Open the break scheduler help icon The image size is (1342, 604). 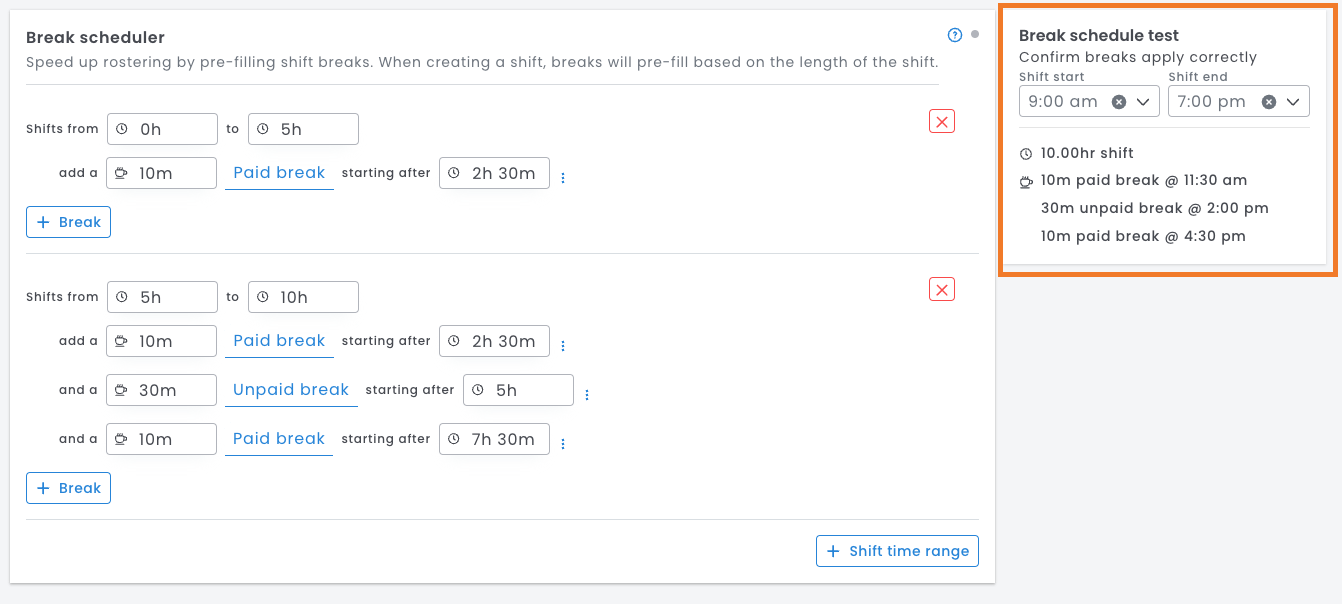[x=954, y=36]
